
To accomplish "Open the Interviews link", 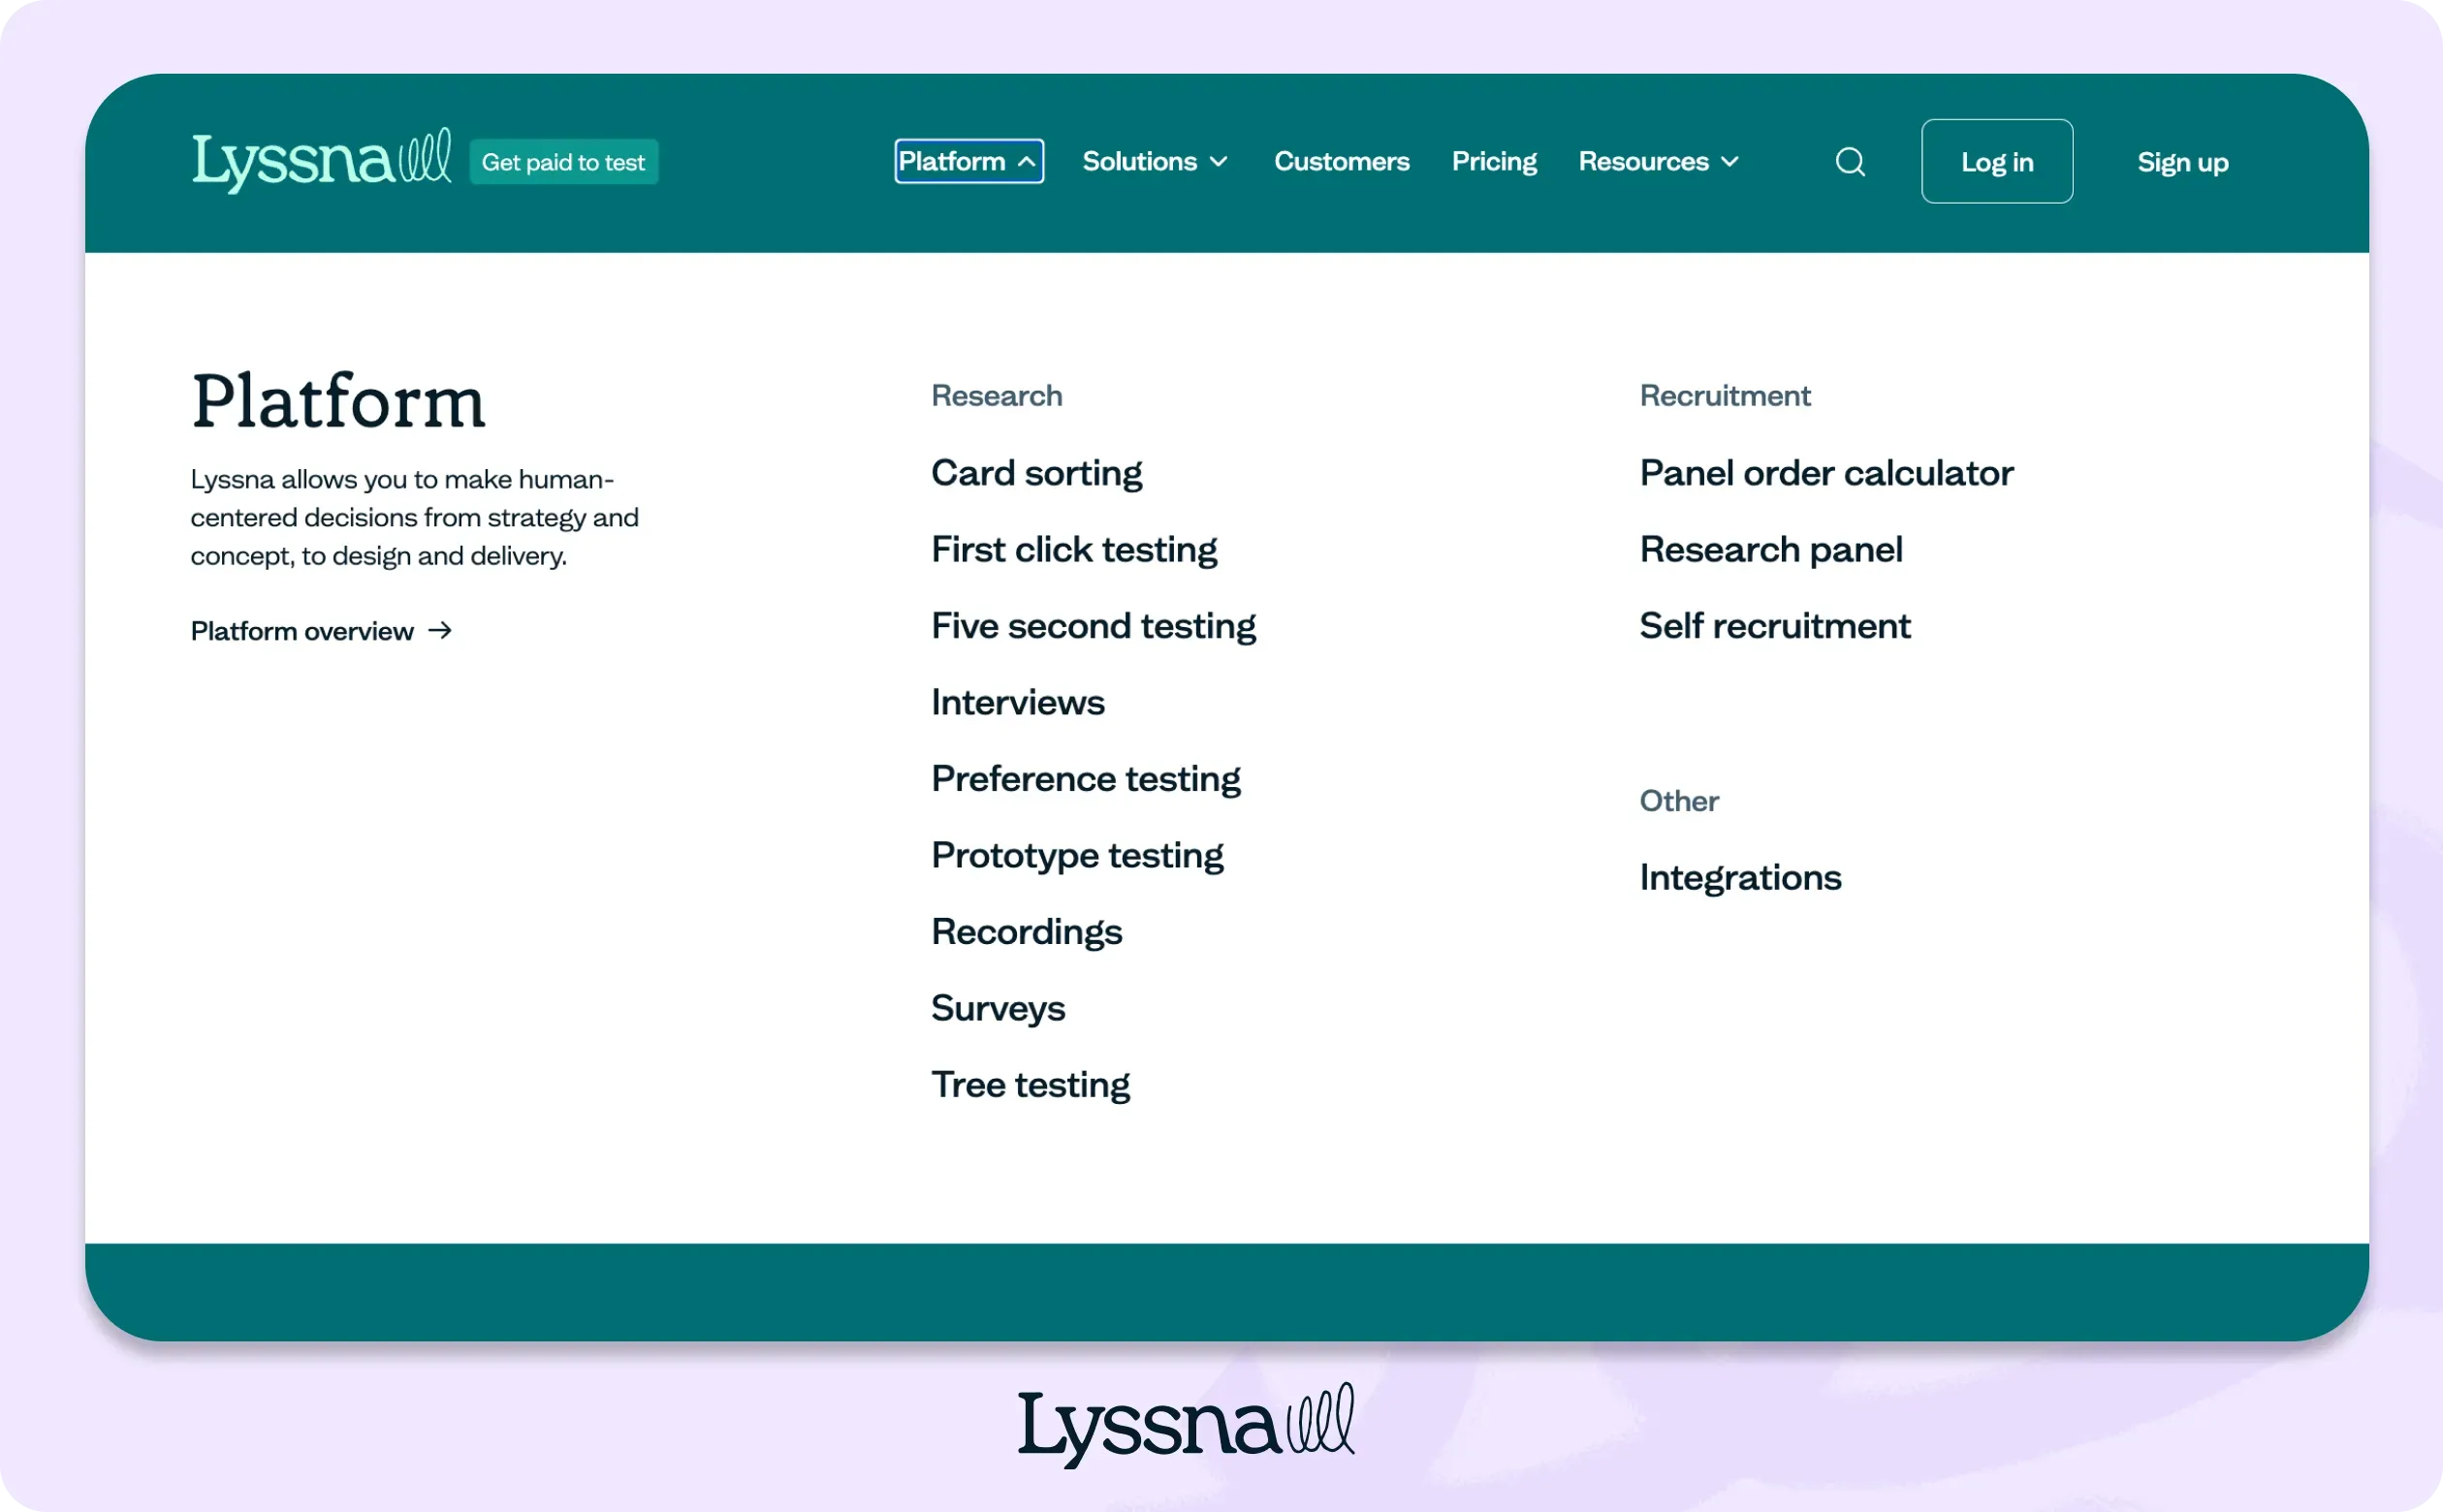I will tap(1017, 703).
